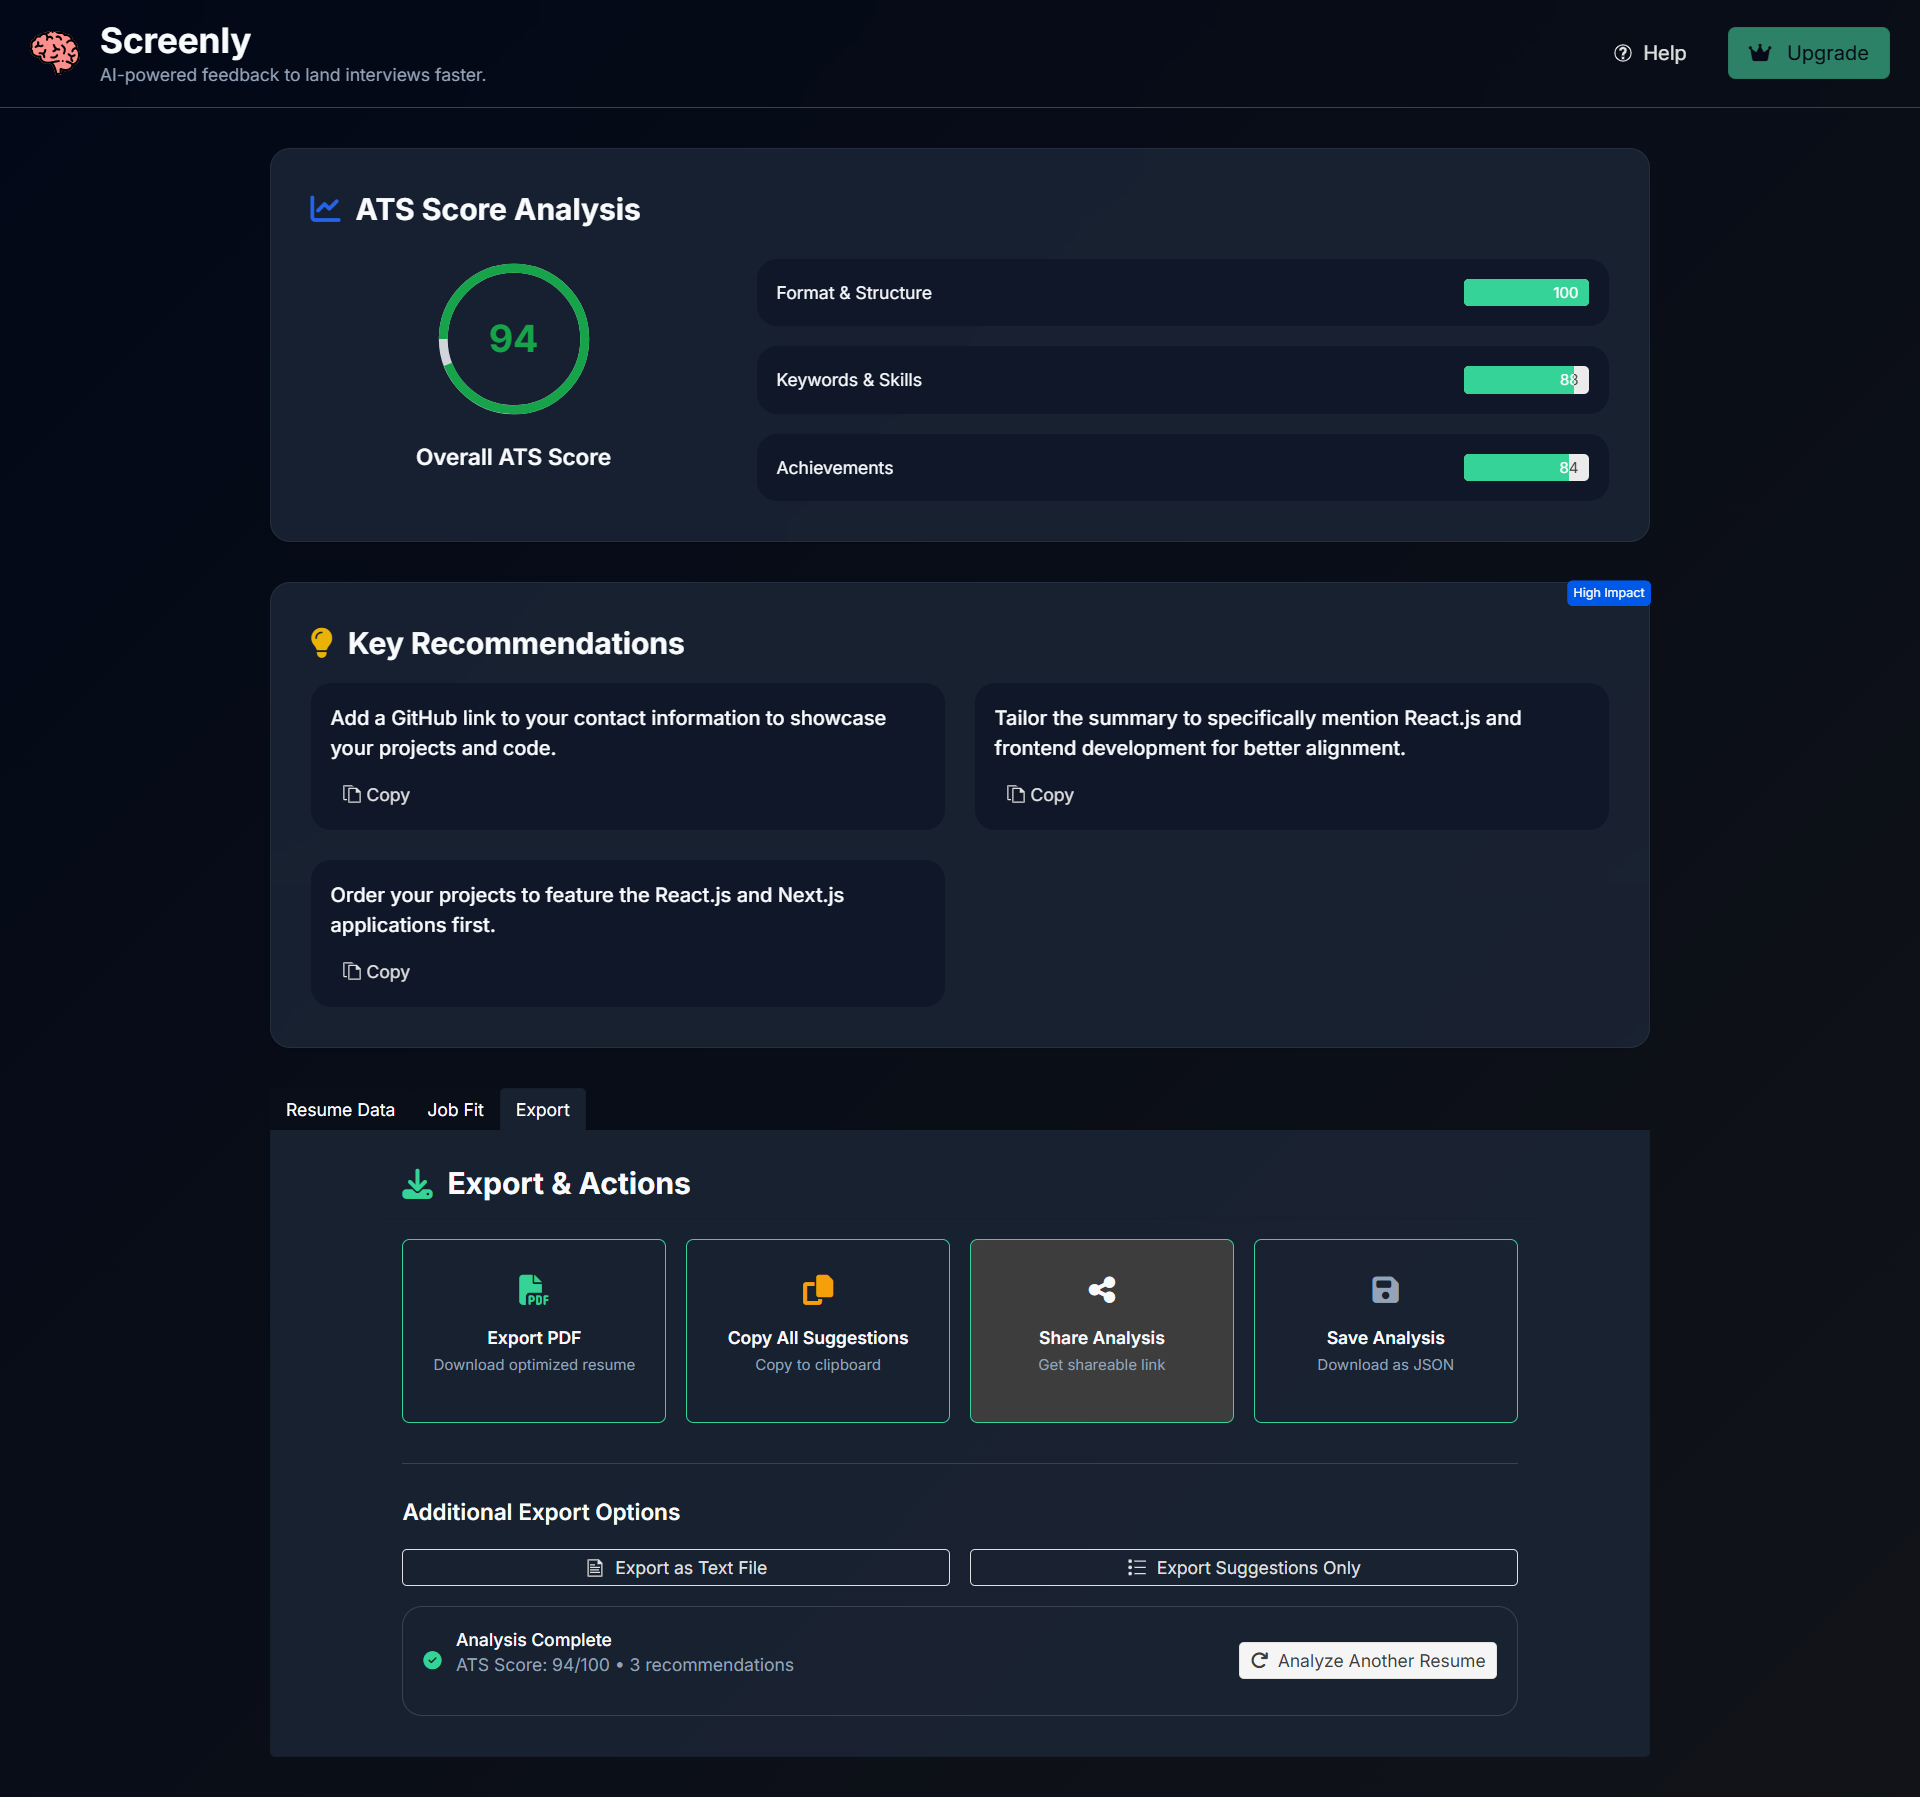Click the Save Analysis floppy disk icon

coord(1385,1290)
